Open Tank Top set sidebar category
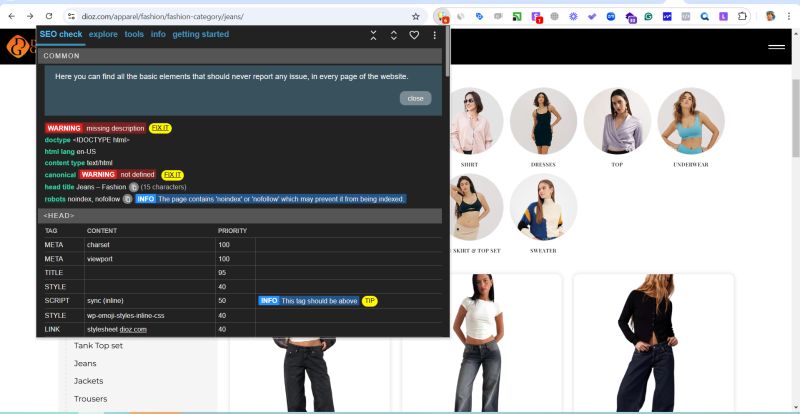The height and width of the screenshot is (414, 800). coord(98,346)
